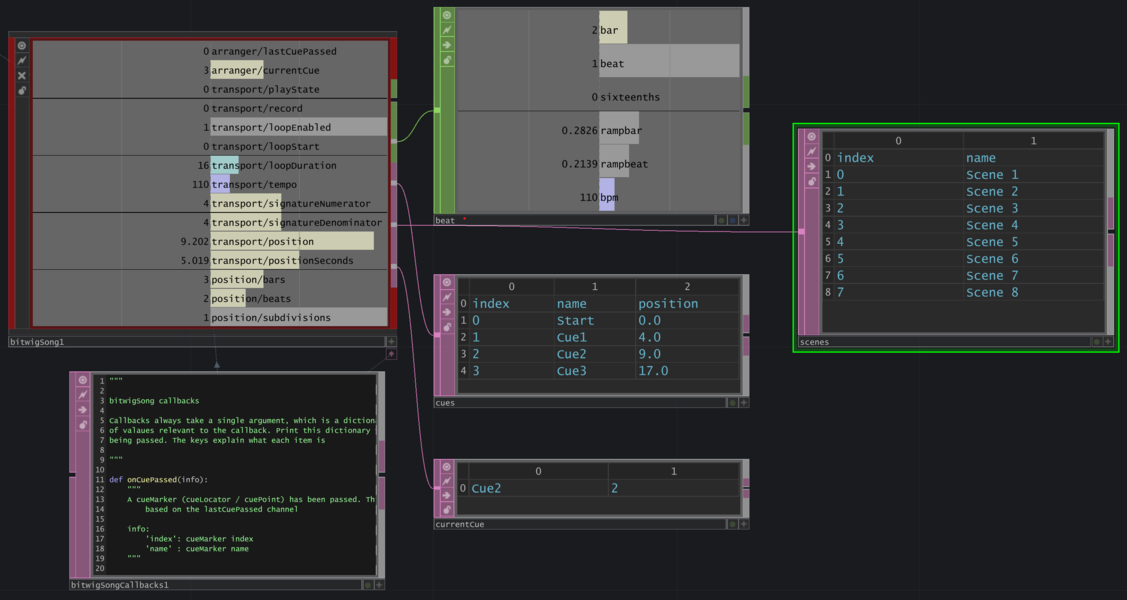Expand the plus button on the beat node
This screenshot has width=1127, height=600.
click(x=743, y=220)
